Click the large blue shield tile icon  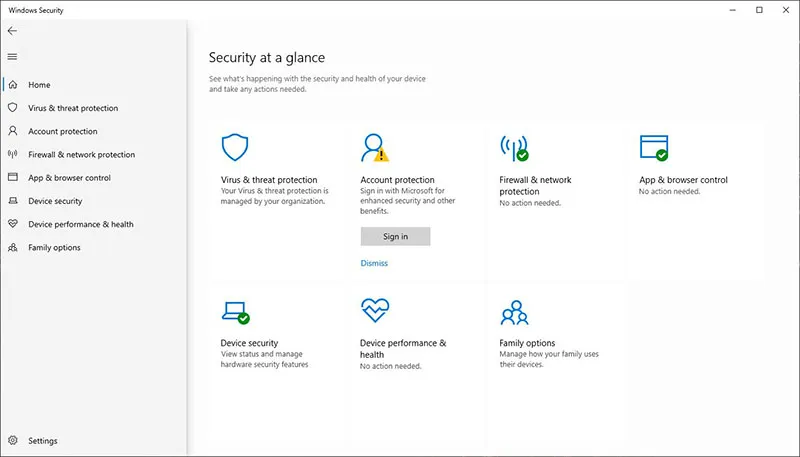coord(235,147)
